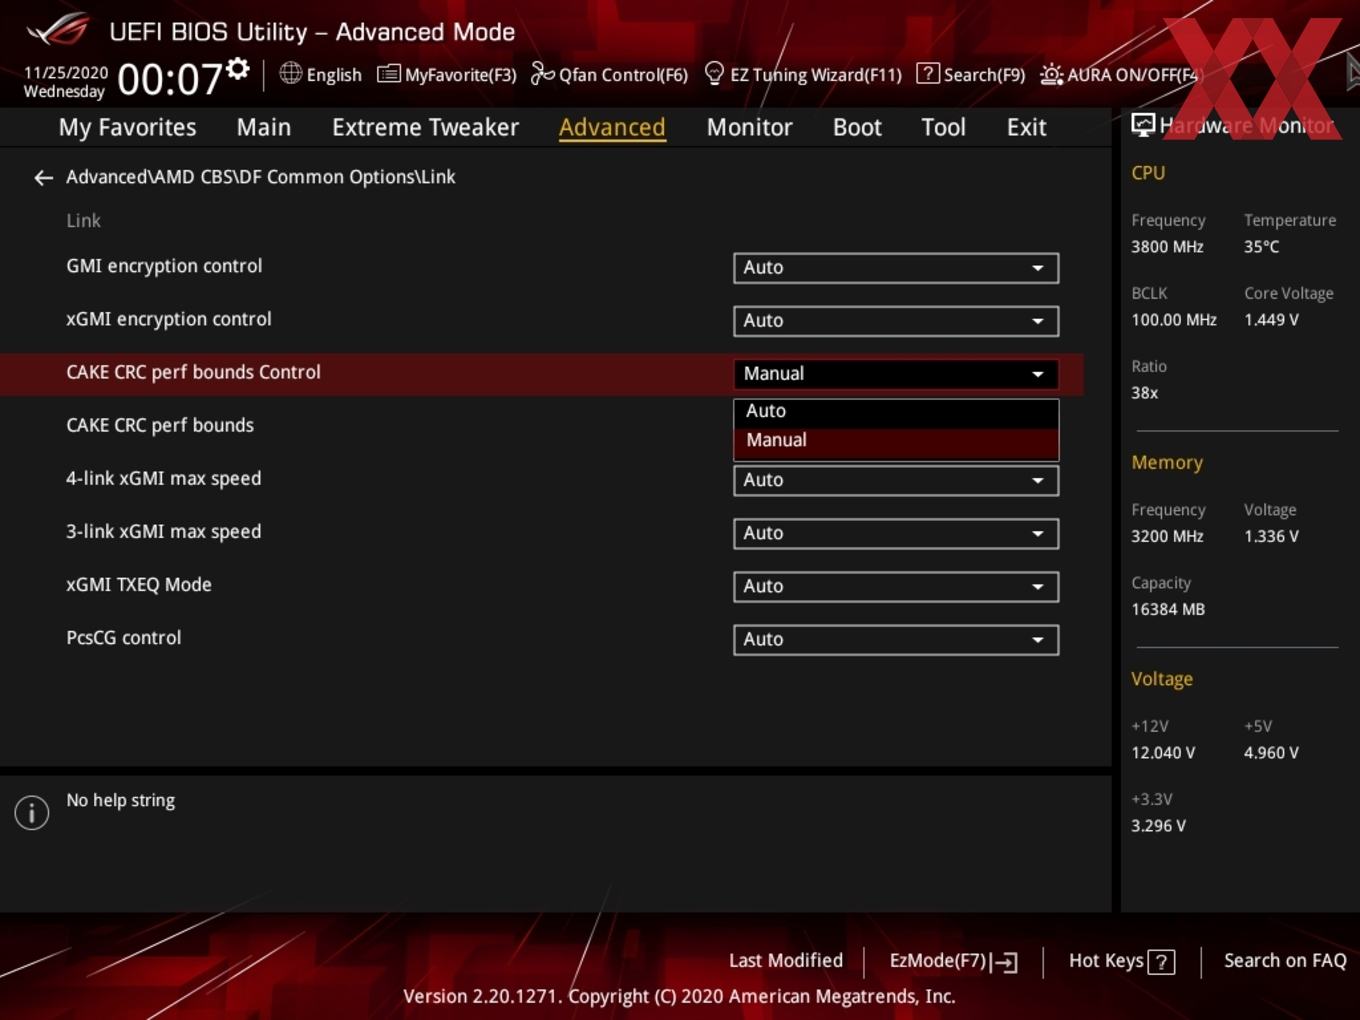
Task: Switch to the My Favorites tab
Action: [x=127, y=128]
